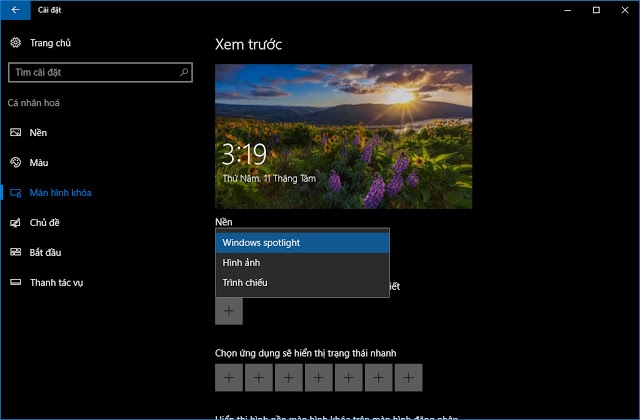Image resolution: width=640 pixels, height=420 pixels.
Task: Click the lock screen preview image
Action: [343, 136]
